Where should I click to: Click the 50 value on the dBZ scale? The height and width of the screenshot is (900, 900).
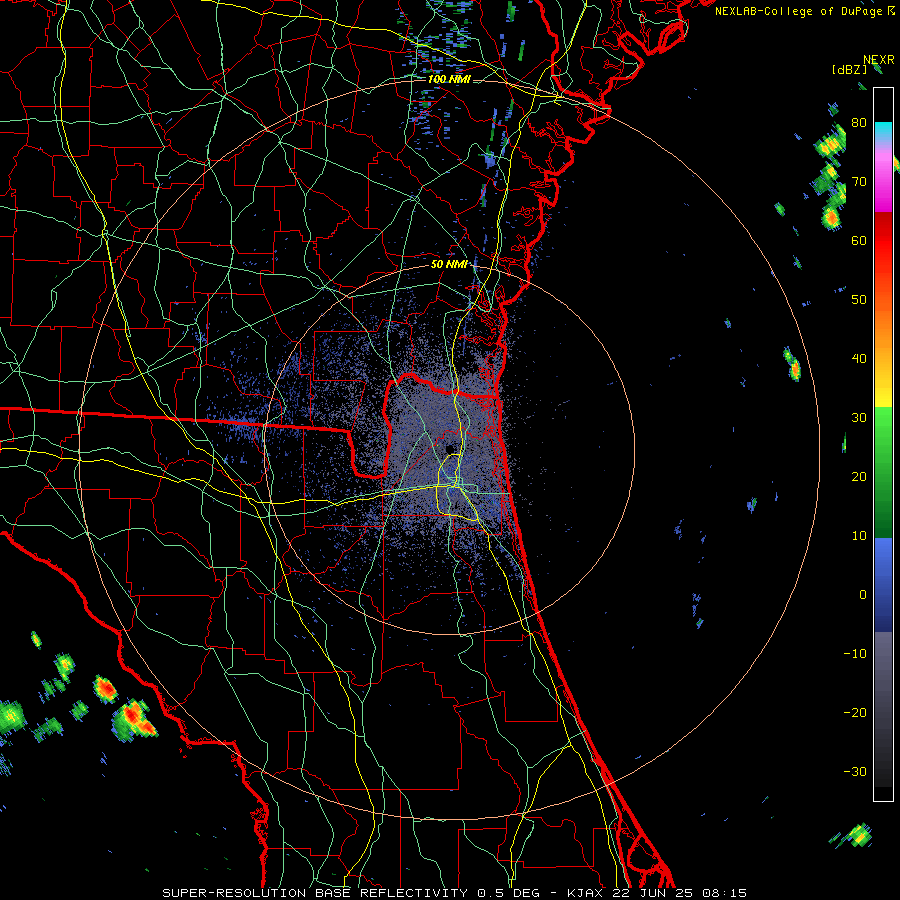(x=859, y=300)
